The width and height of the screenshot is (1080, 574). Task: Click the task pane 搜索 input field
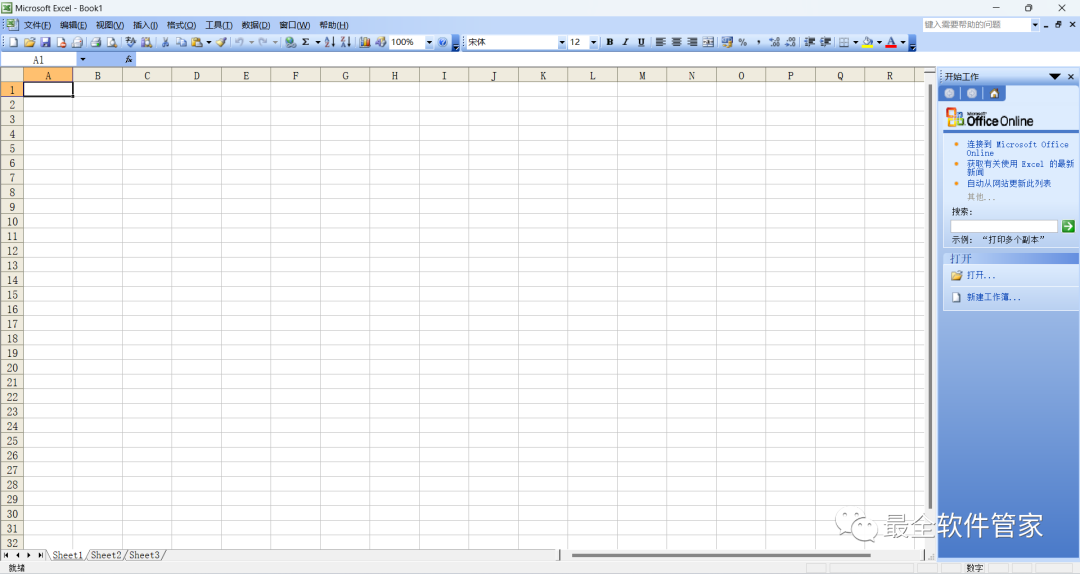click(1004, 226)
